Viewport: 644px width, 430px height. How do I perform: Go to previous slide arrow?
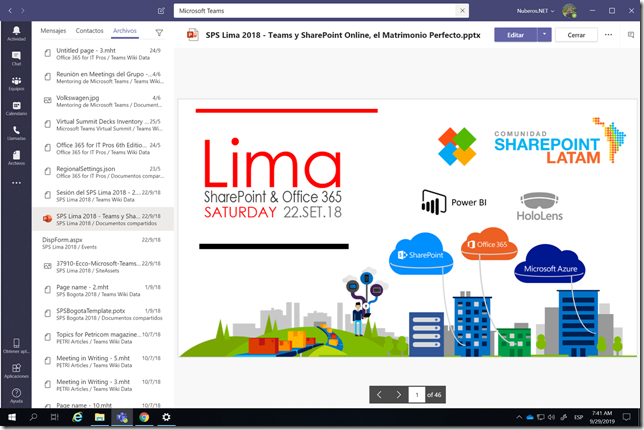pos(379,395)
